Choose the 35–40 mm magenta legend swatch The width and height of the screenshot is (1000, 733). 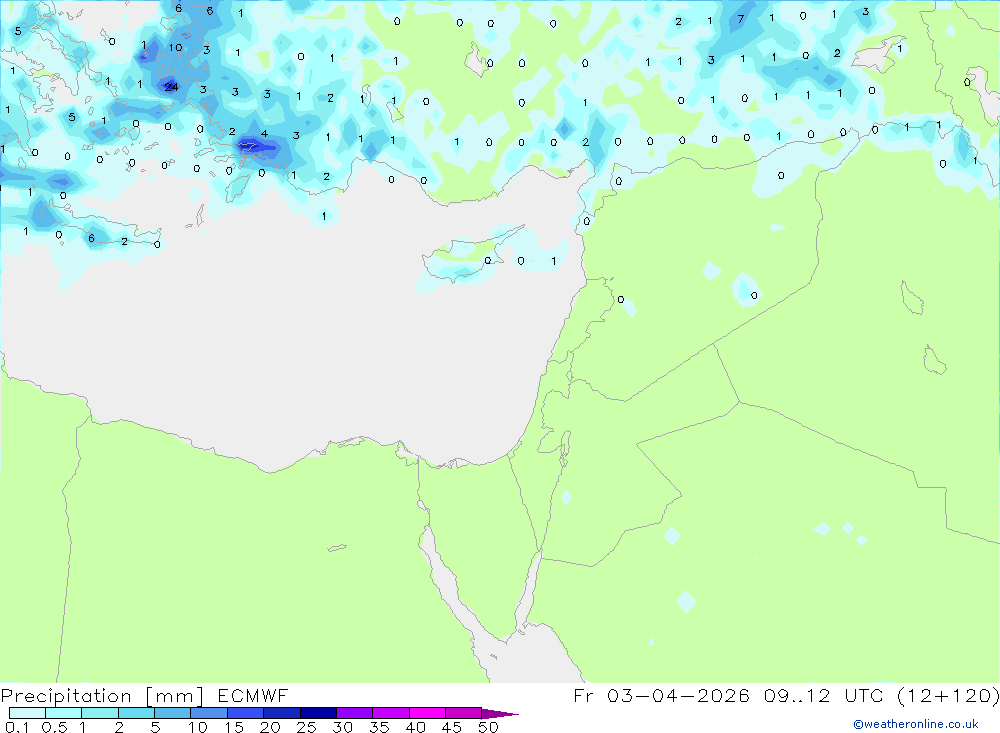(x=390, y=713)
